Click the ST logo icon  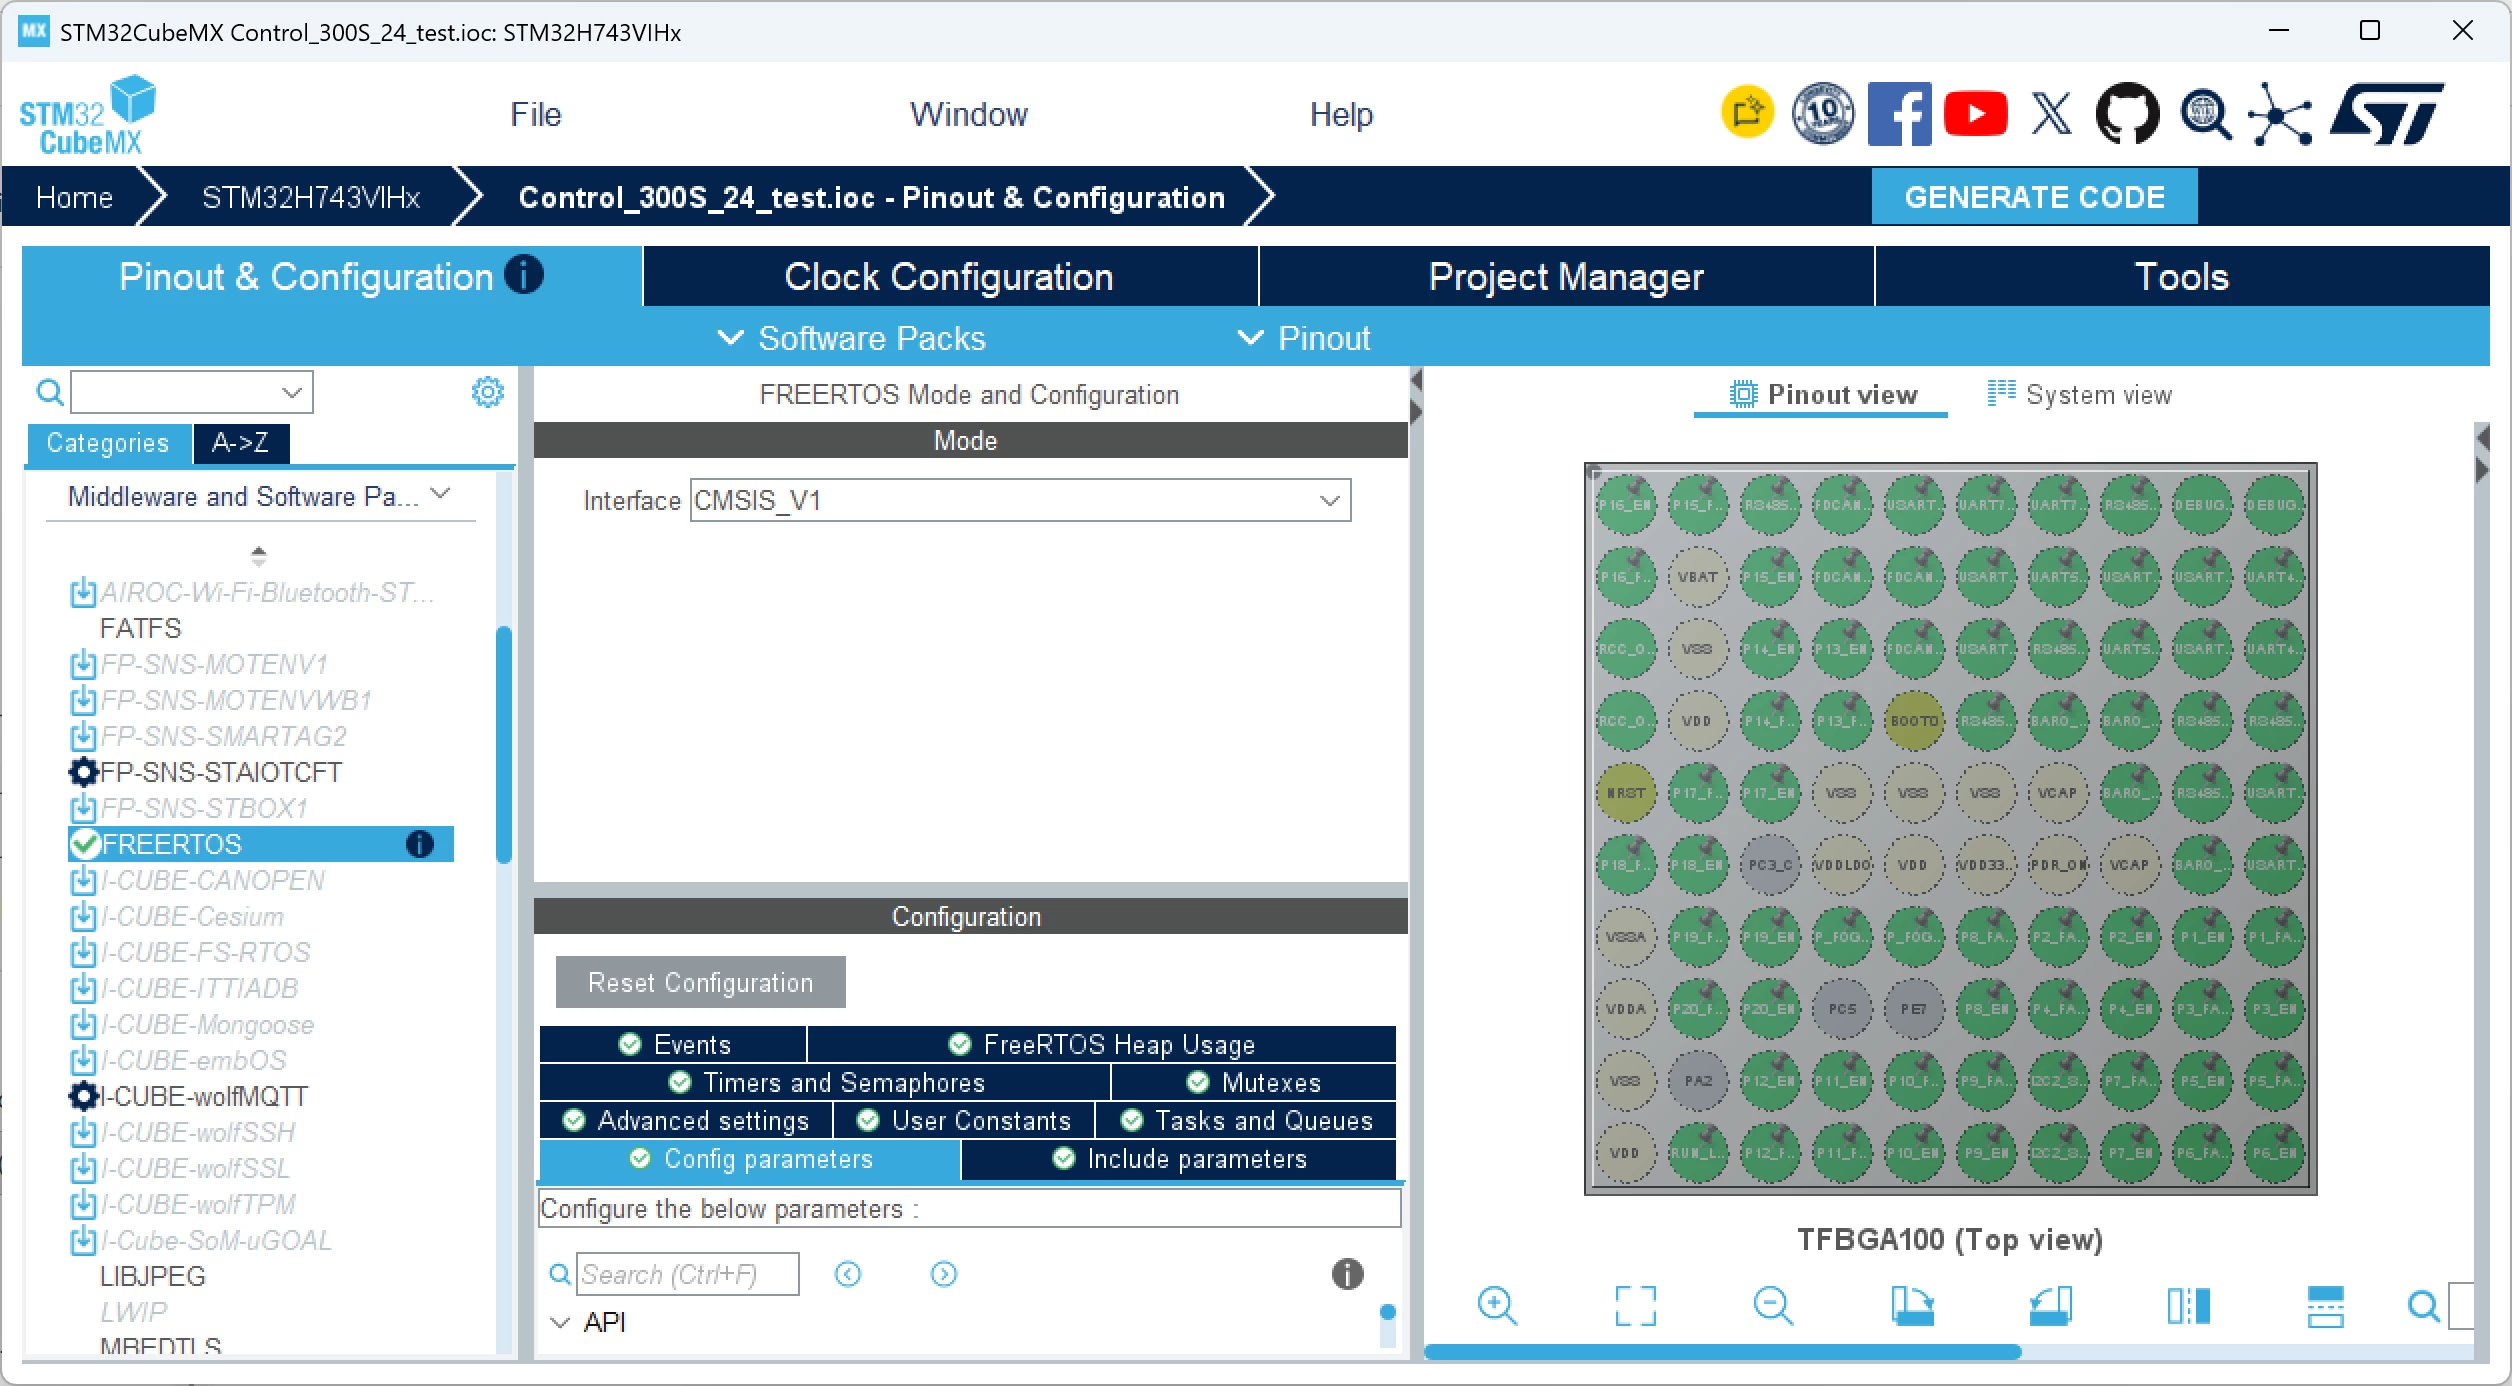[x=2386, y=114]
